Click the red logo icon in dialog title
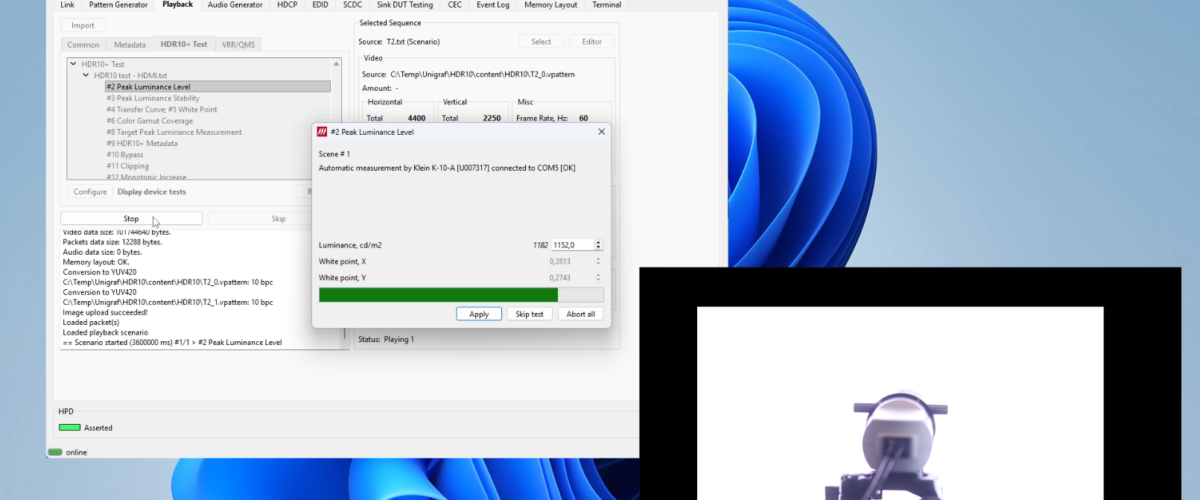The width and height of the screenshot is (1200, 500). click(322, 131)
